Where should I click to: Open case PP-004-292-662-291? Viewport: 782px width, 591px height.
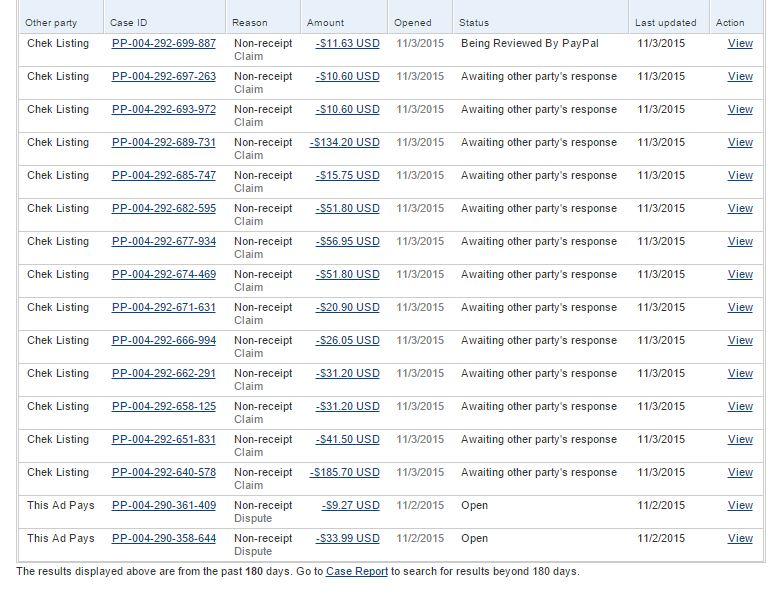[164, 373]
